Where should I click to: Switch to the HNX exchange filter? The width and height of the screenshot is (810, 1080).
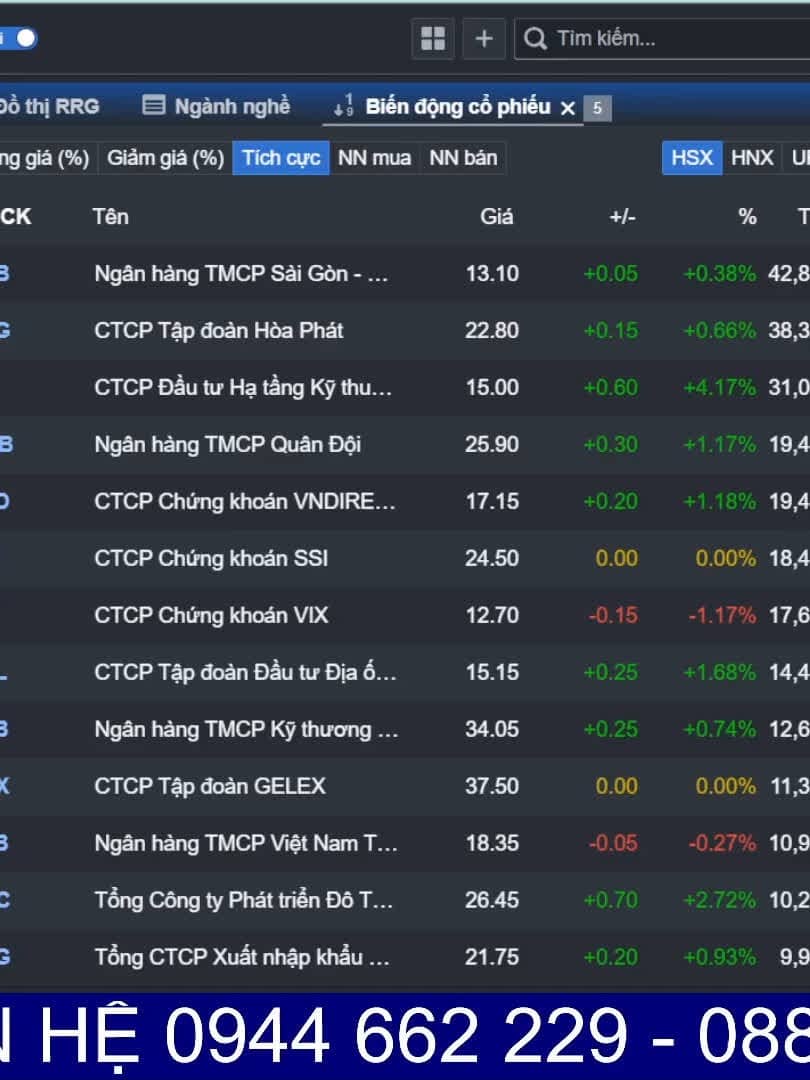tap(752, 158)
